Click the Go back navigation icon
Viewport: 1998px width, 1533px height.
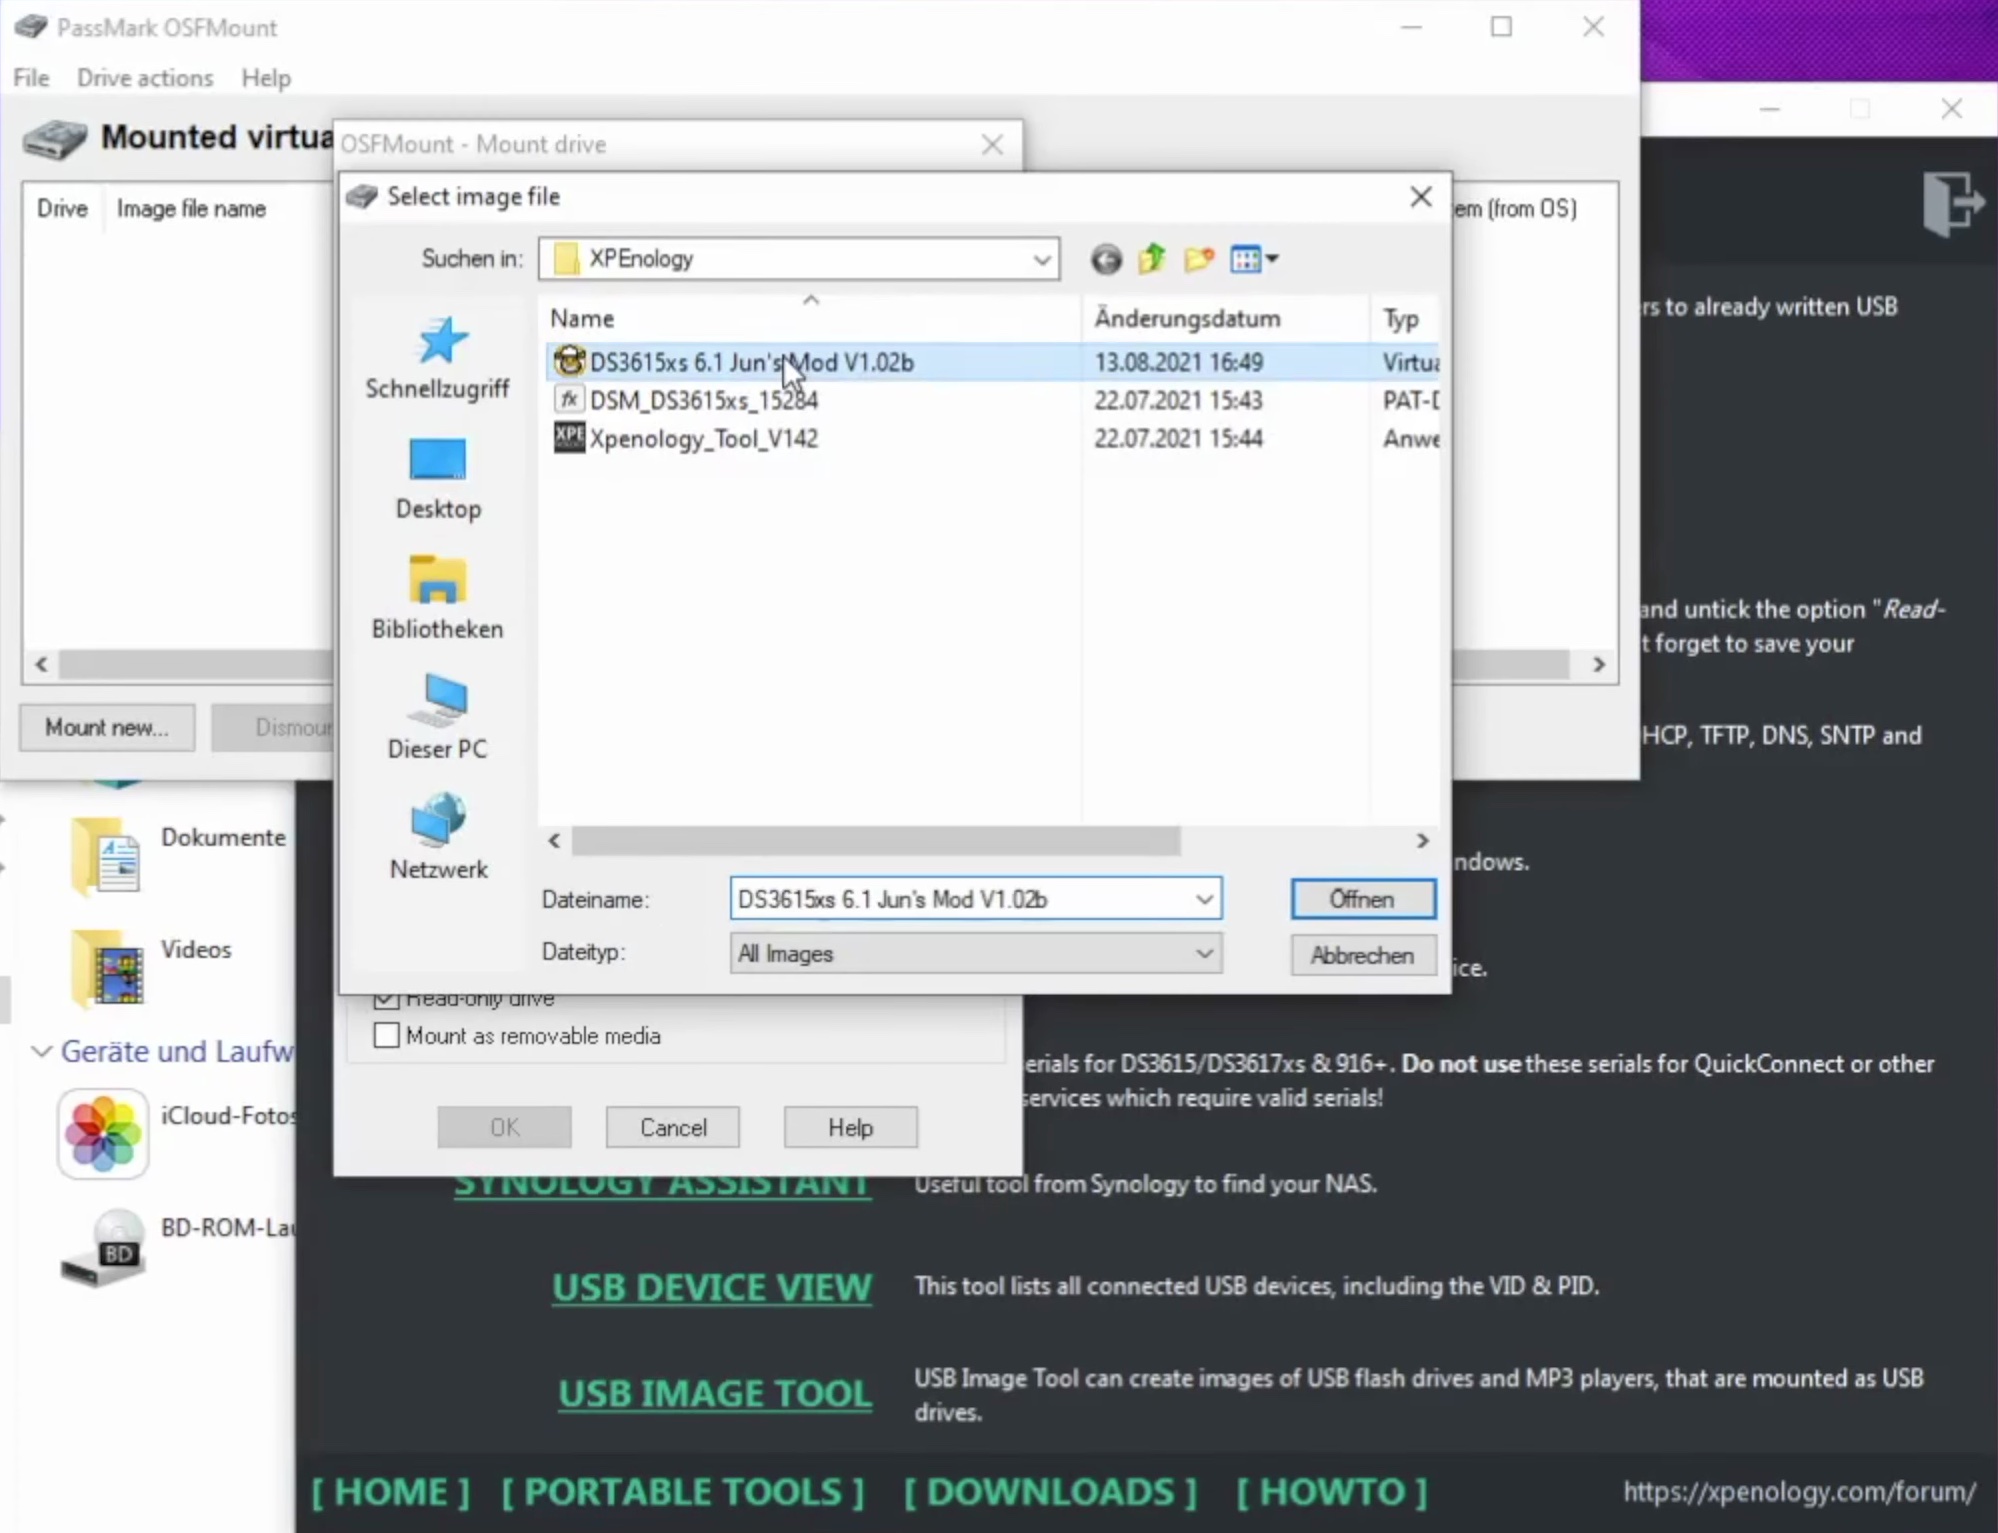1106,260
